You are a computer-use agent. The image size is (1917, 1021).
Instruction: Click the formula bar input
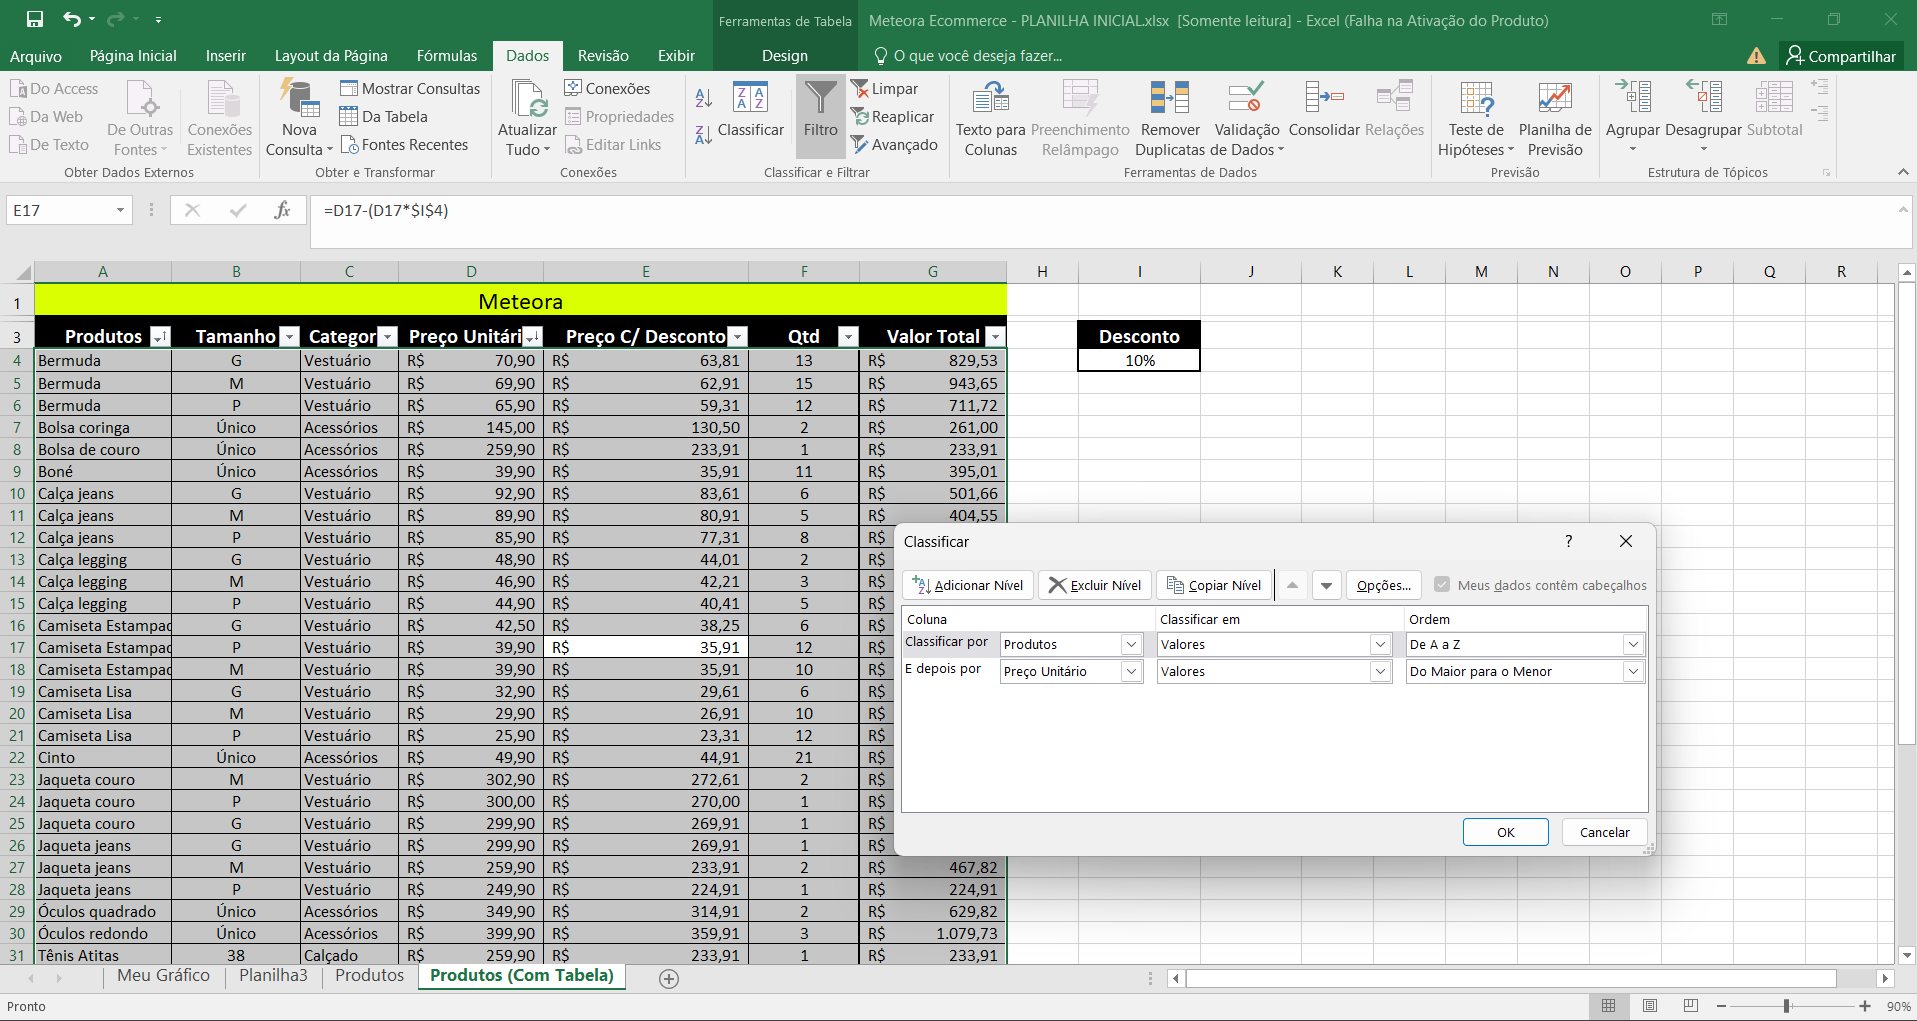(x=1100, y=221)
